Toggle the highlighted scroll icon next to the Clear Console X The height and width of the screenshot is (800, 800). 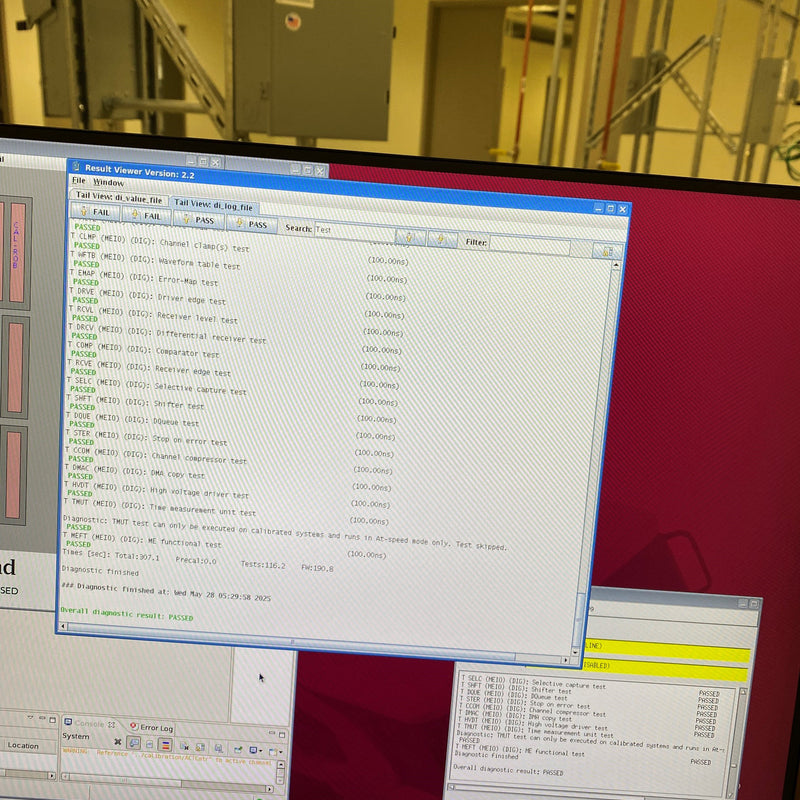pos(134,742)
